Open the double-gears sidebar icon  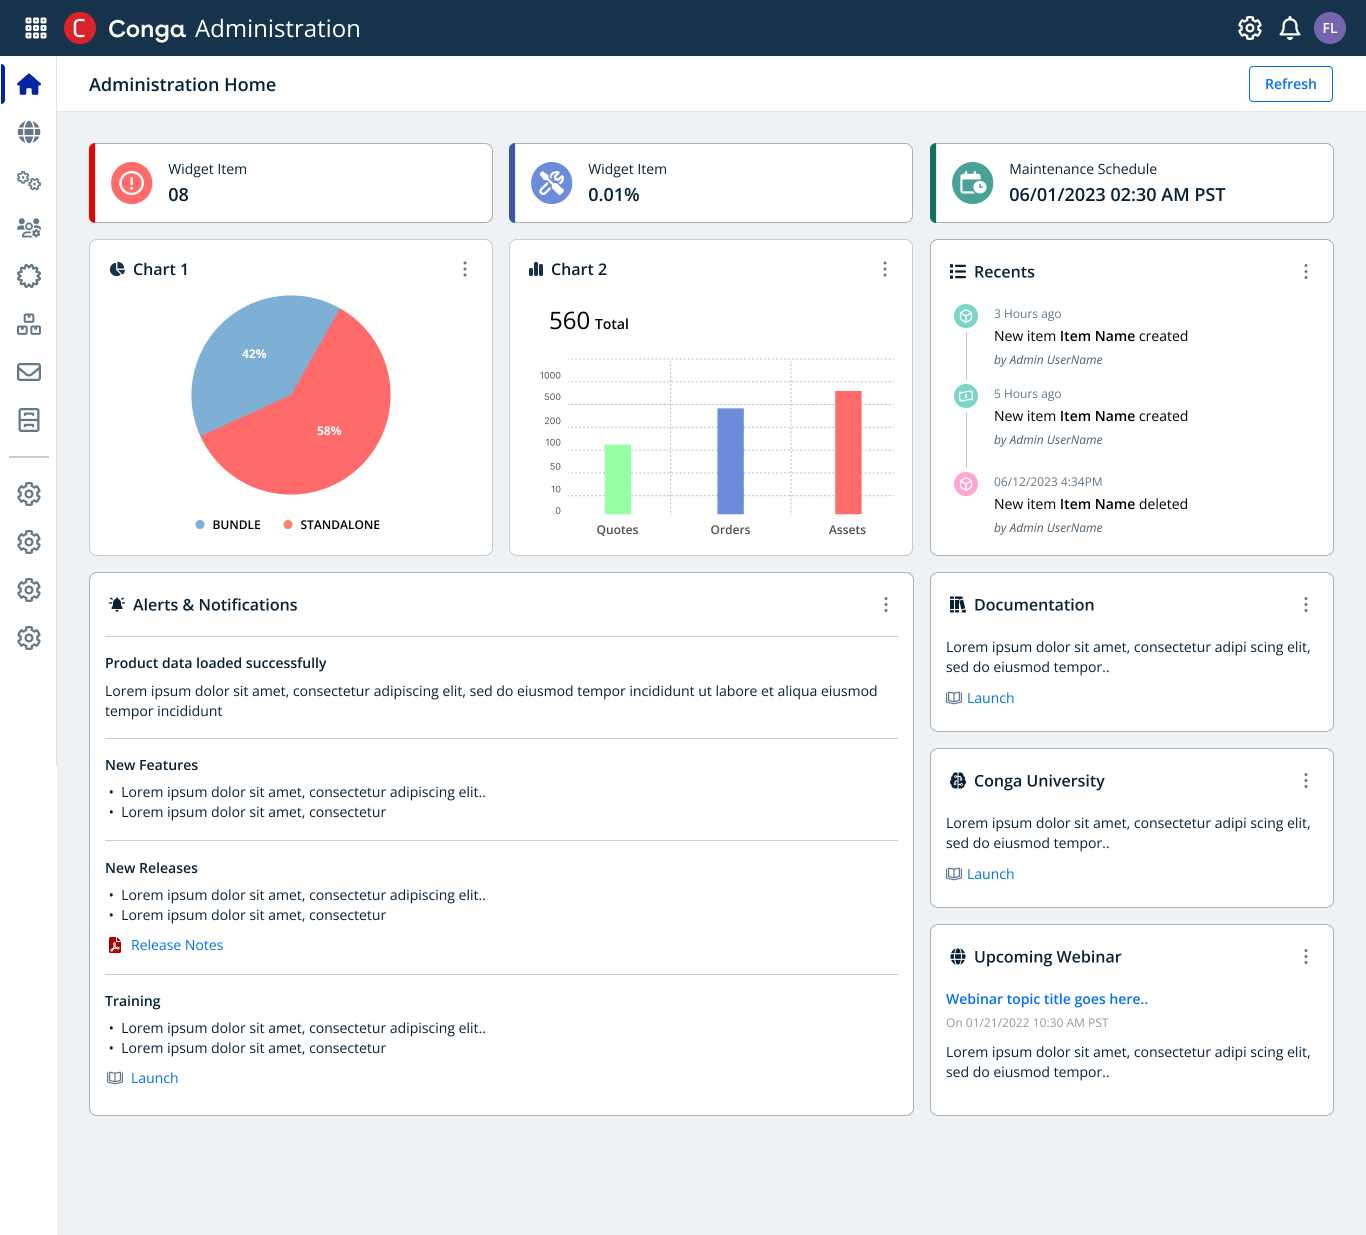pos(29,180)
